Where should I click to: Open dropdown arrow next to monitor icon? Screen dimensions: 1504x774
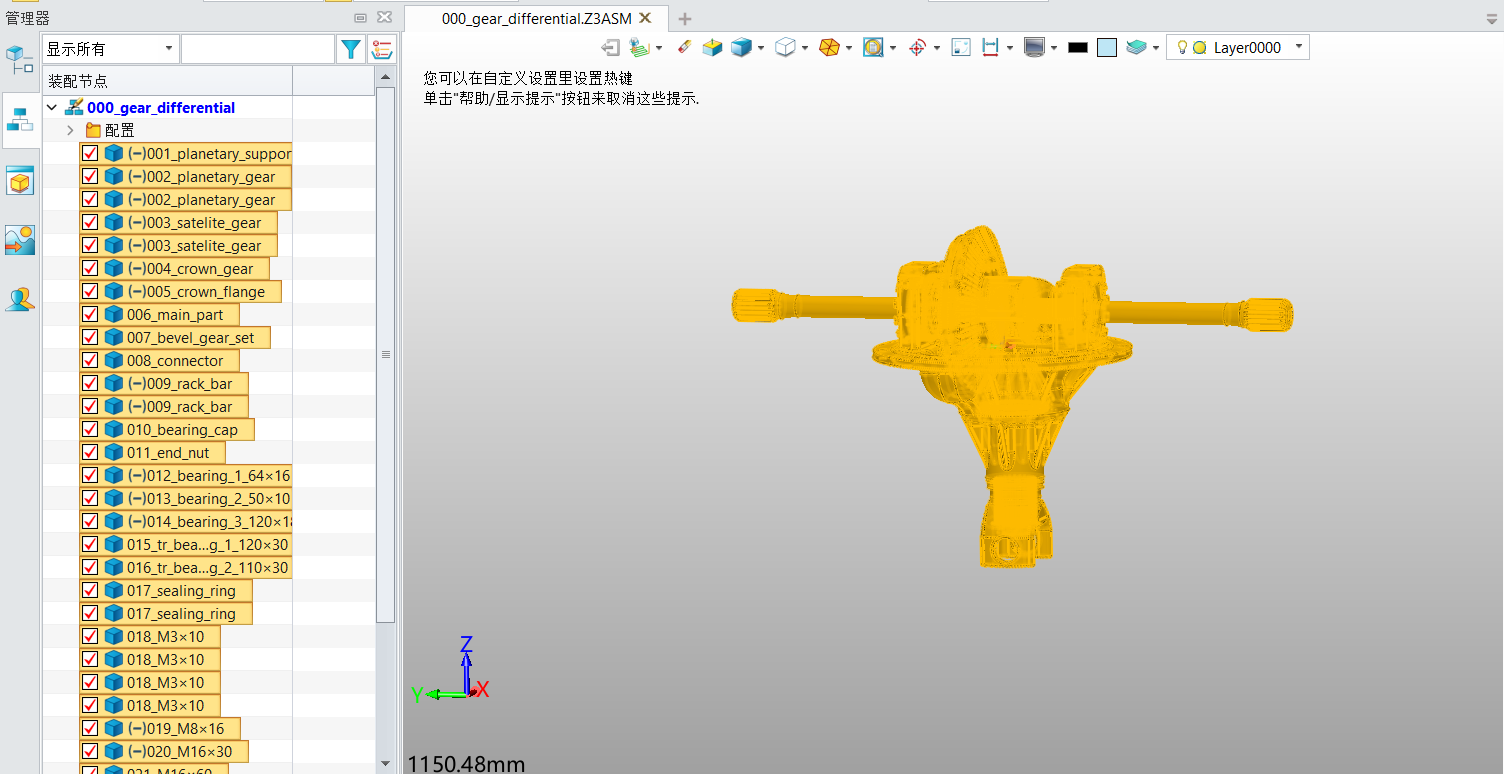pyautogui.click(x=1054, y=48)
